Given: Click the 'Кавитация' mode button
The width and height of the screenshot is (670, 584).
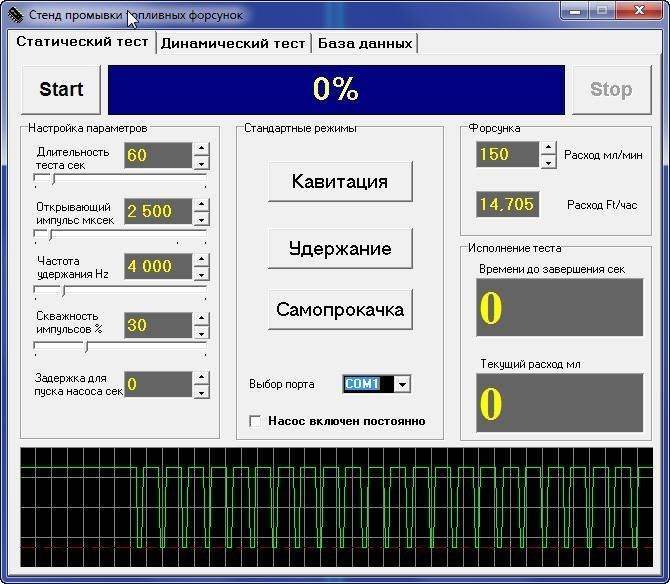Looking at the screenshot, I should point(340,182).
